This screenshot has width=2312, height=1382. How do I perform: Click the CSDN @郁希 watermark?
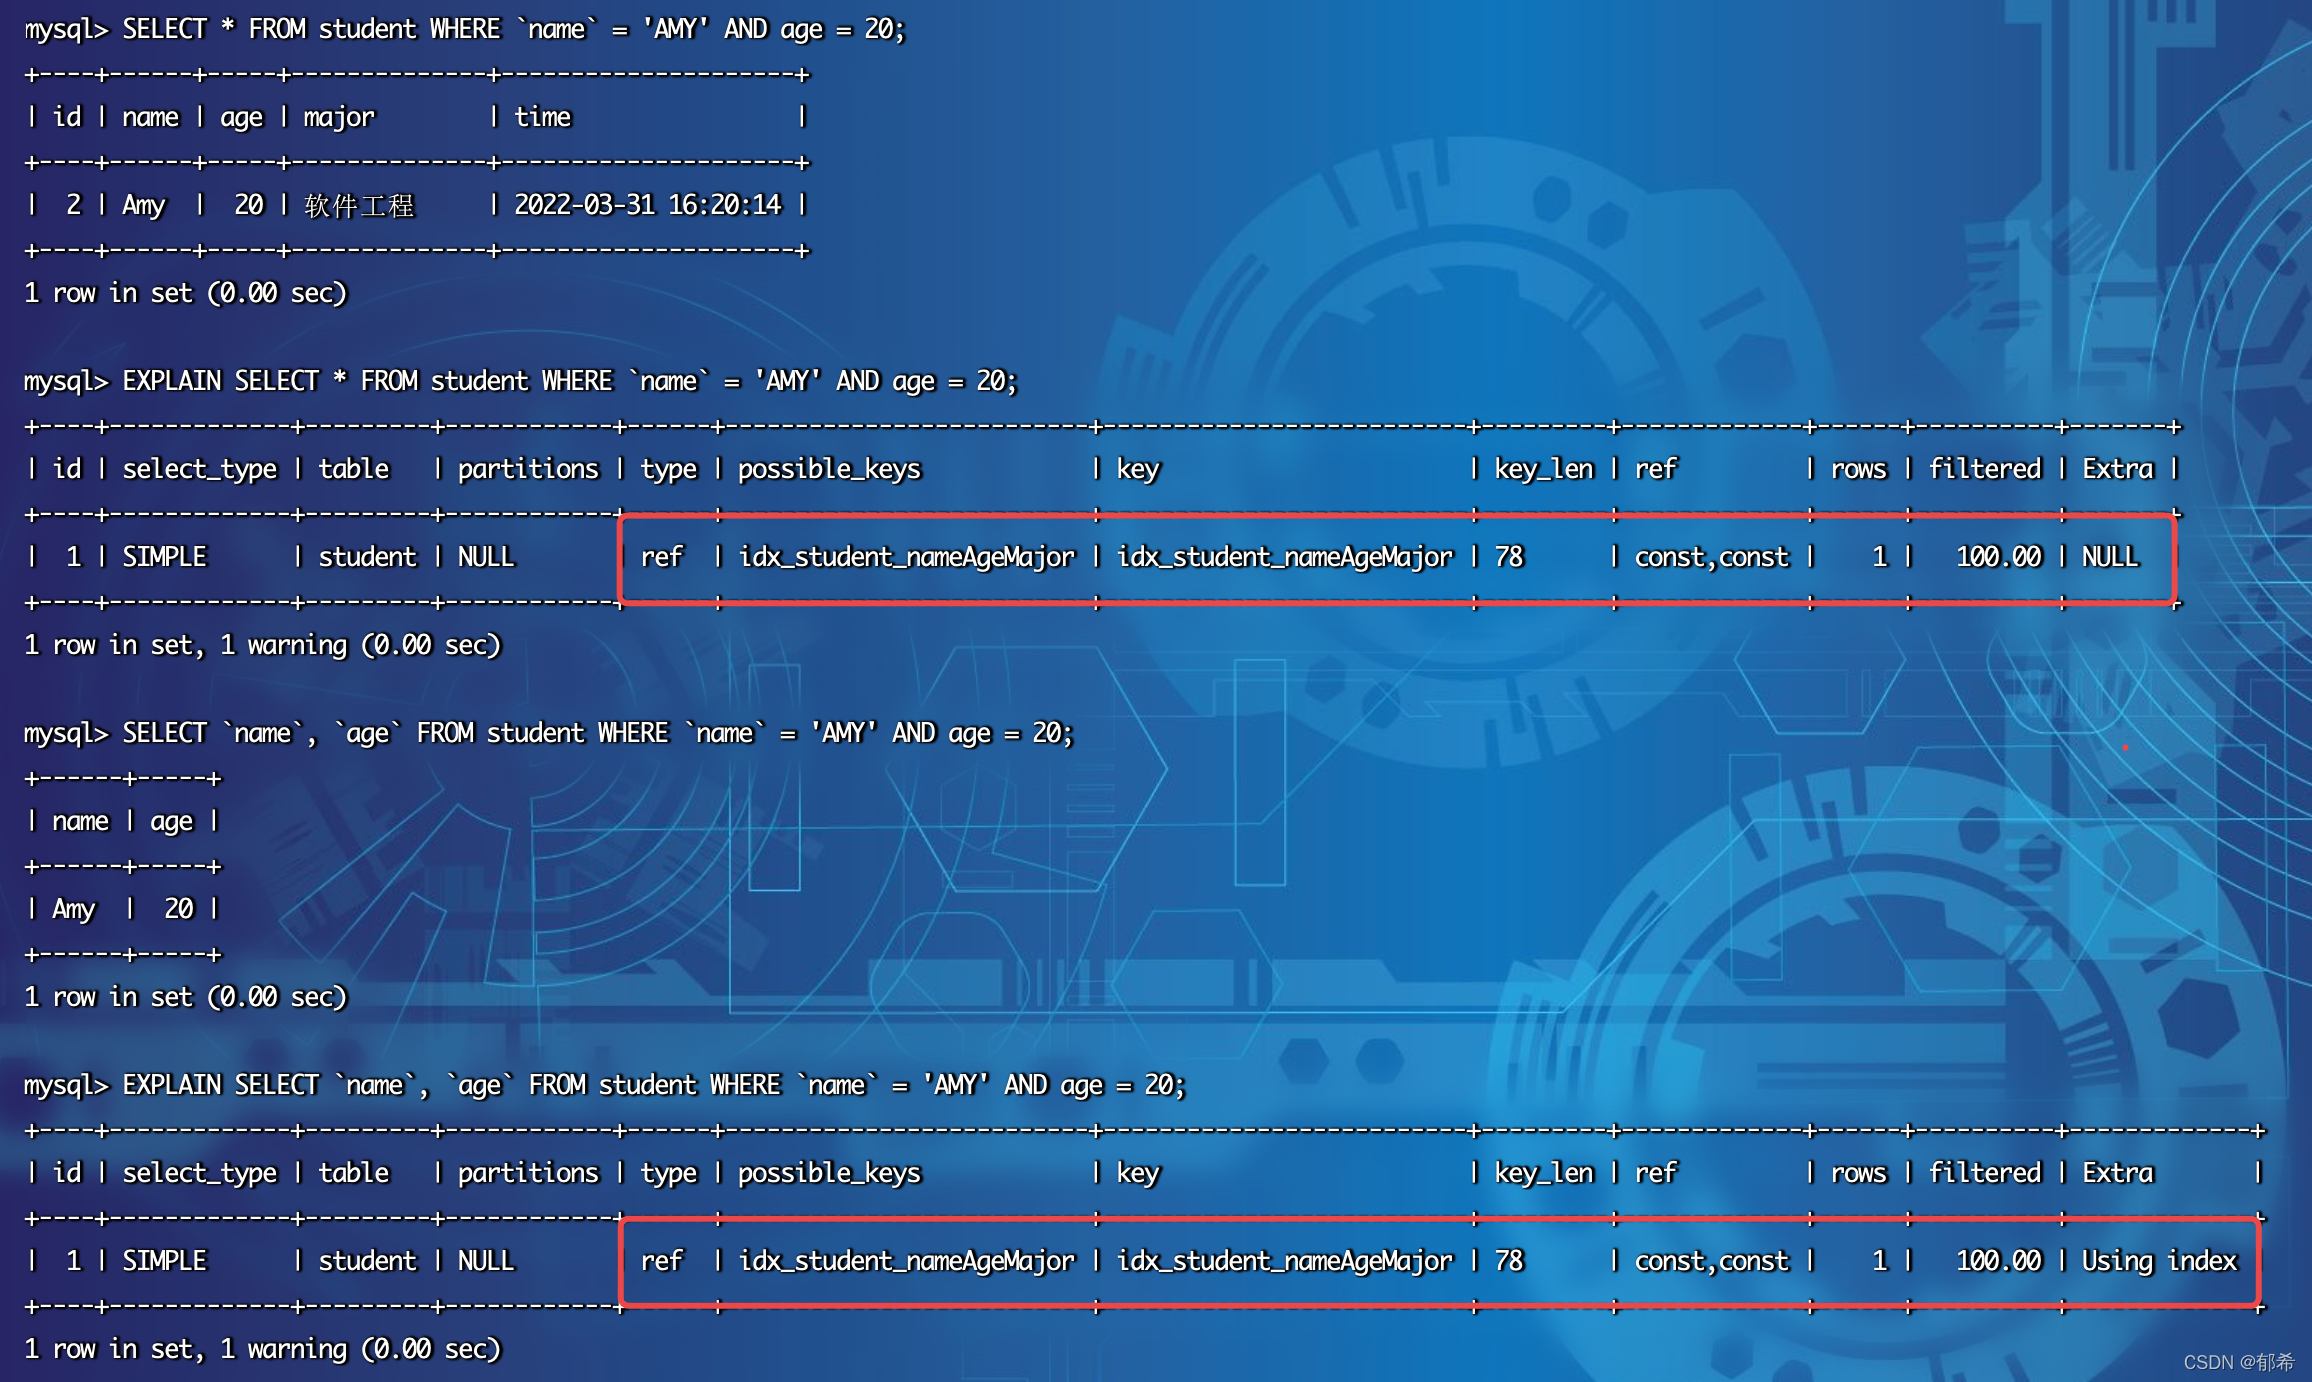(2238, 1362)
